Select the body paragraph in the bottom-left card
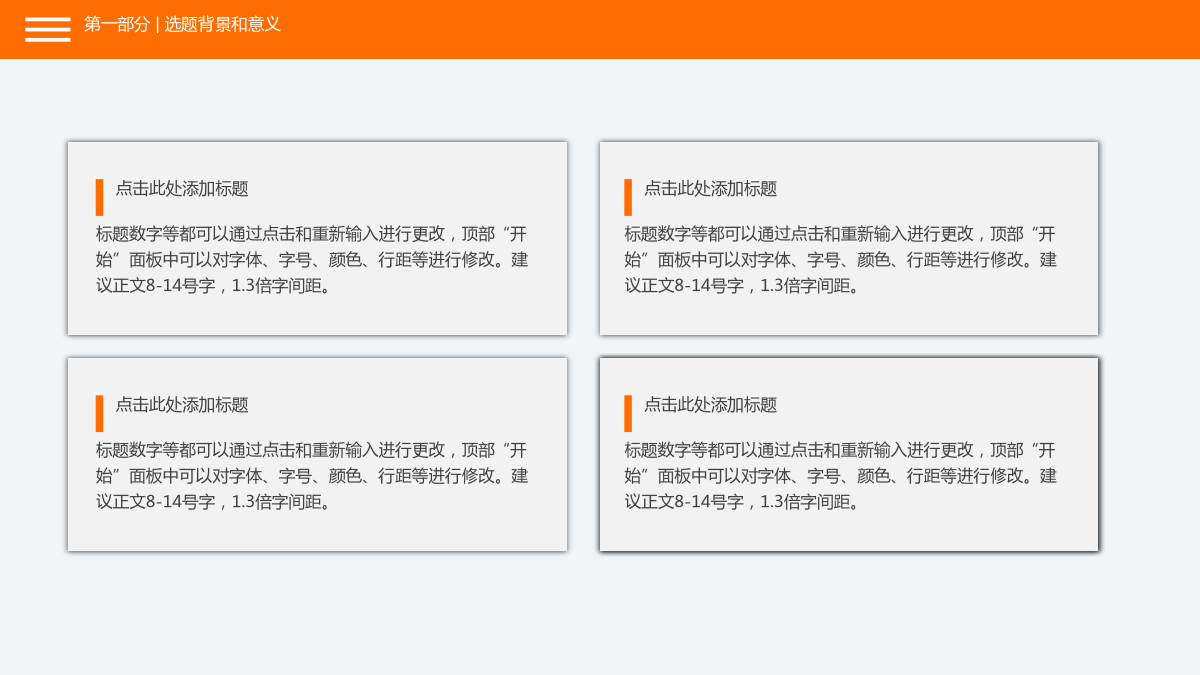 [312, 476]
